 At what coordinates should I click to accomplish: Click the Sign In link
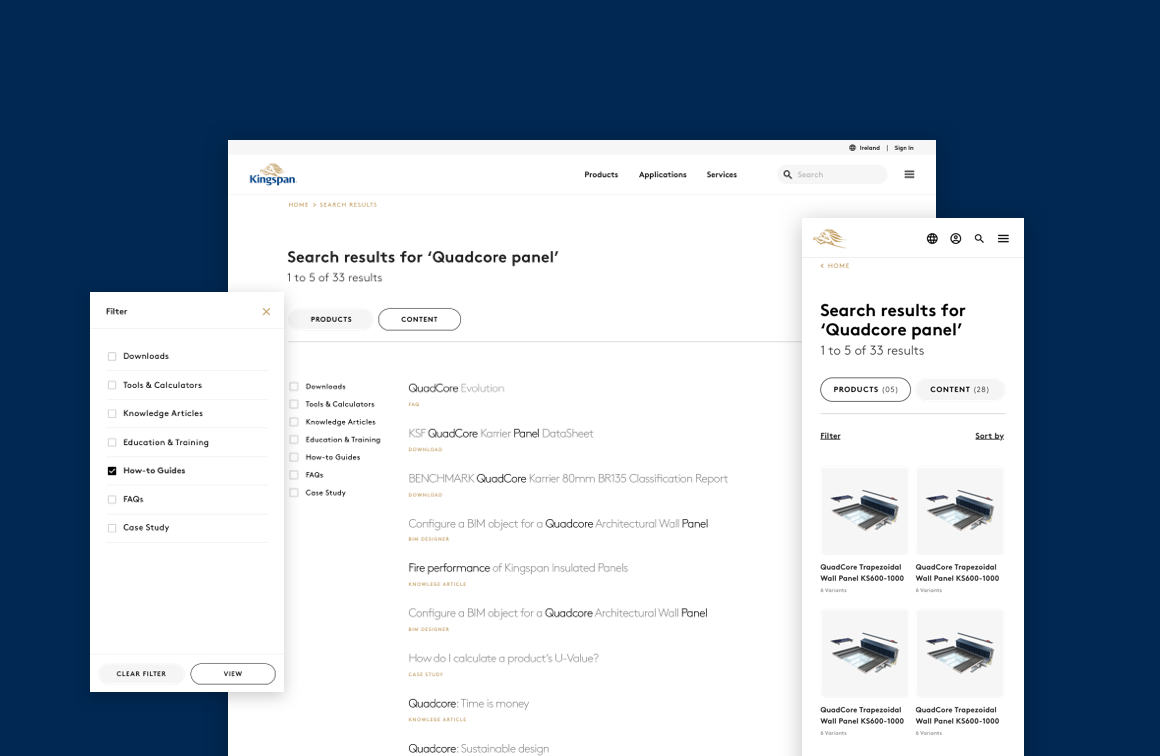904,148
